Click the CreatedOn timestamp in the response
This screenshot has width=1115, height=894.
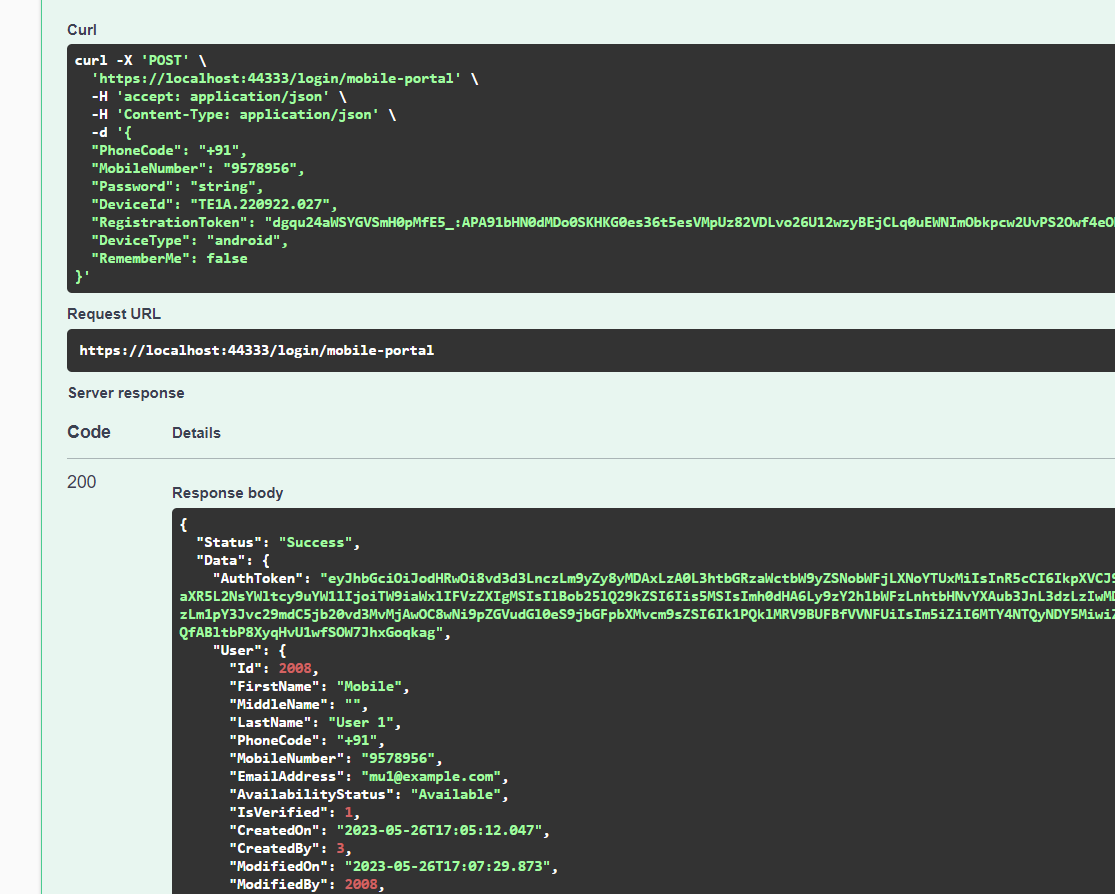tap(443, 830)
